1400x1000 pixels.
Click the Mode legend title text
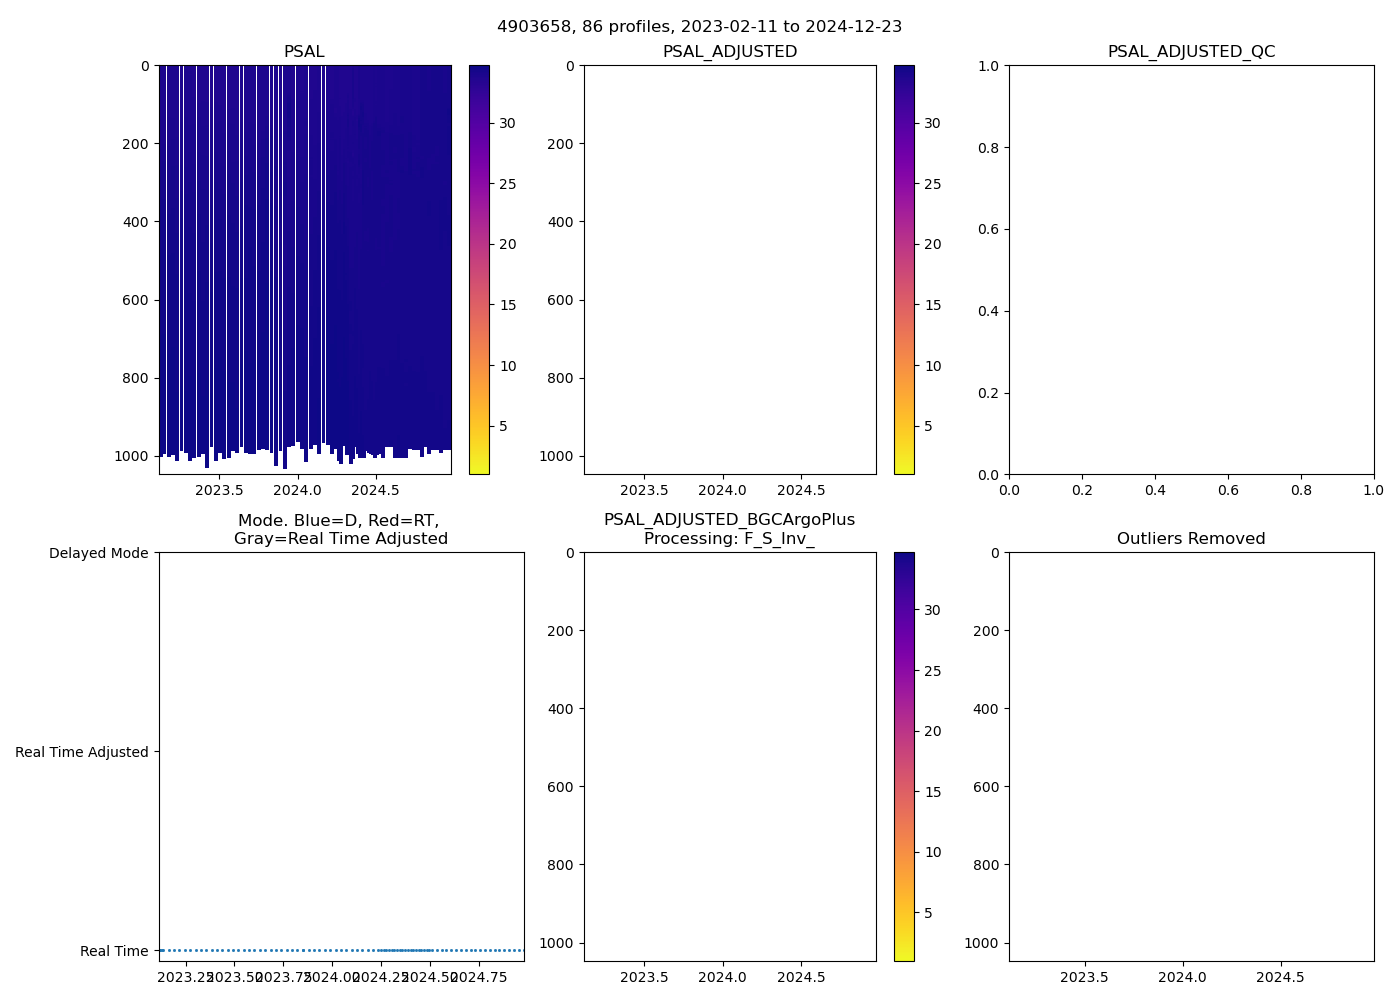(x=340, y=529)
